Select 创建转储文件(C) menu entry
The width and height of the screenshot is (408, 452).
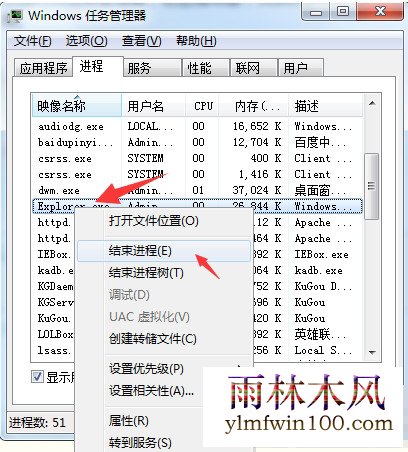tap(164, 339)
